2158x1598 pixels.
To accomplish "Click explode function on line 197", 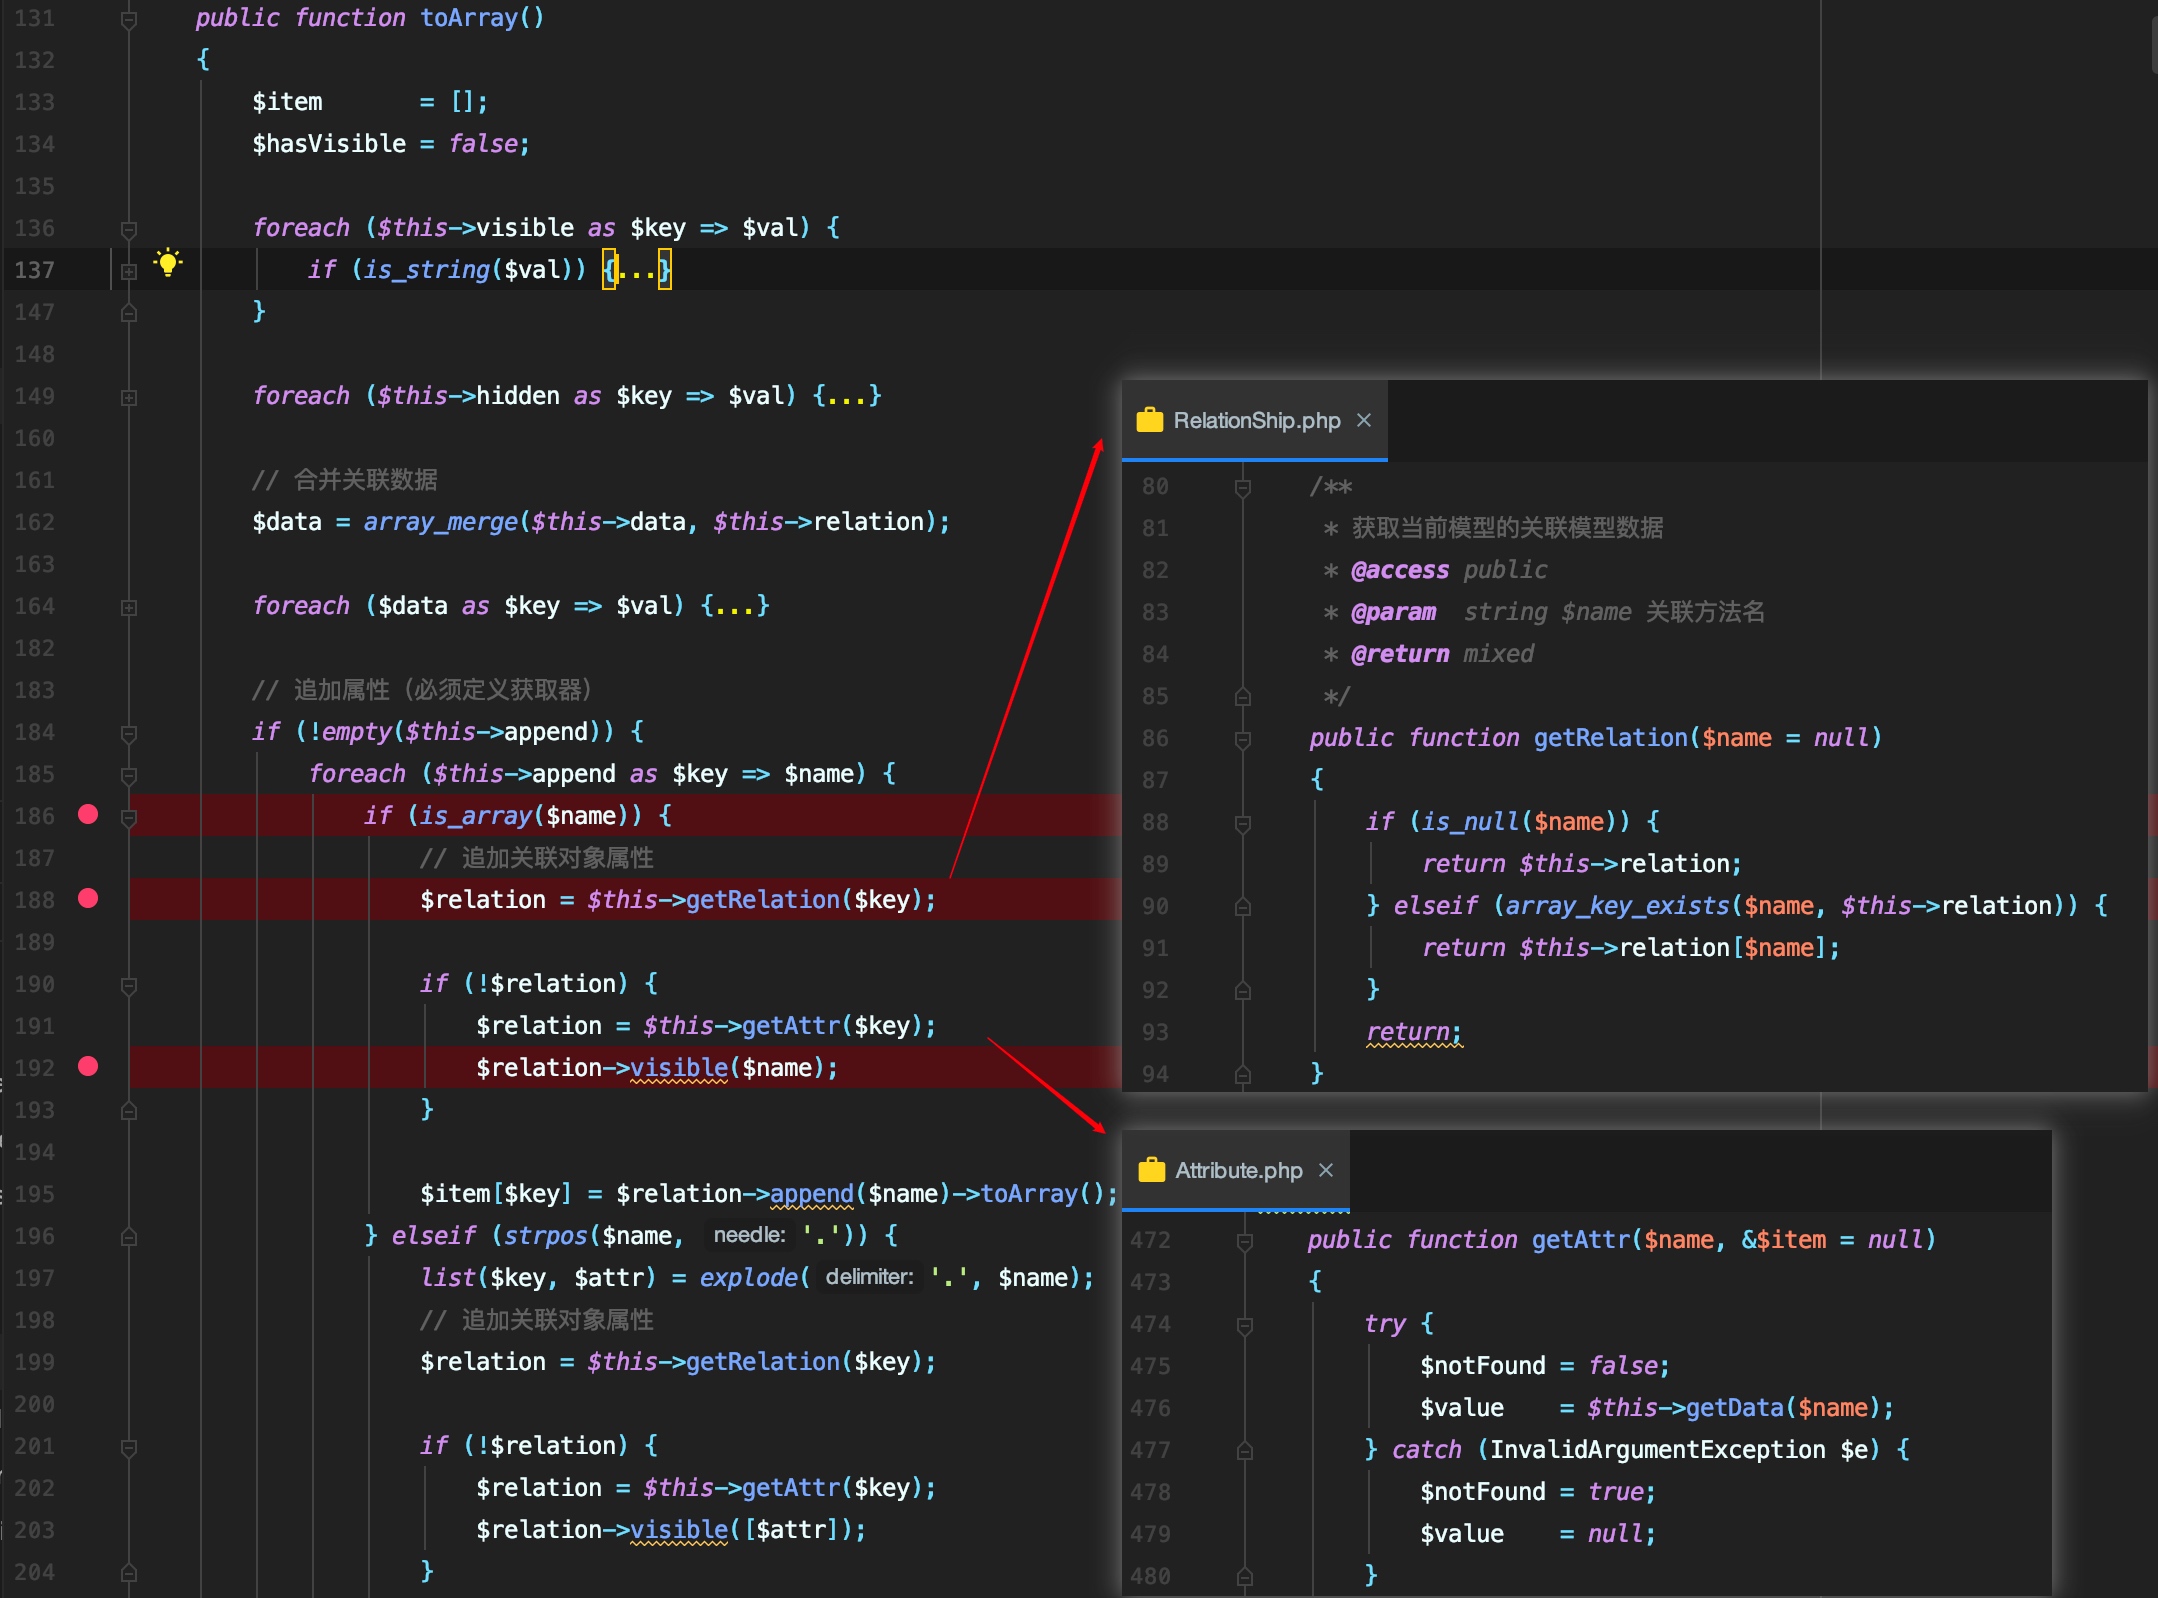I will 749,1278.
